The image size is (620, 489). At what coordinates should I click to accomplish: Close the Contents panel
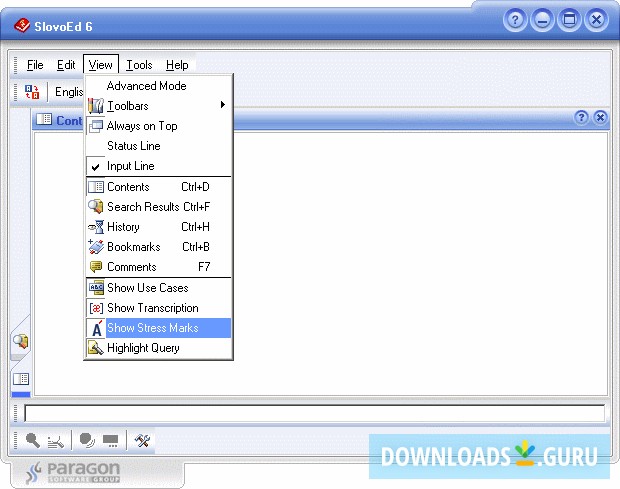click(600, 117)
